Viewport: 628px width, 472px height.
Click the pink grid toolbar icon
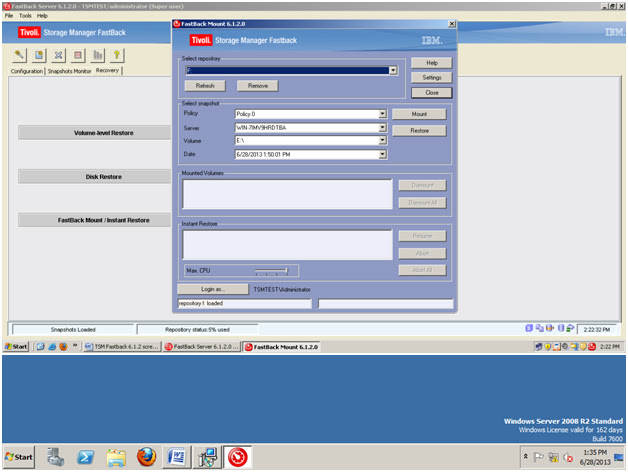[x=78, y=55]
